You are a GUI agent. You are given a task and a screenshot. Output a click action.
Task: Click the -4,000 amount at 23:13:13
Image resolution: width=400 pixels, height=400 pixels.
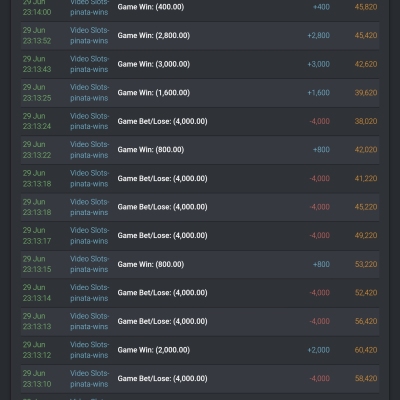(320, 321)
